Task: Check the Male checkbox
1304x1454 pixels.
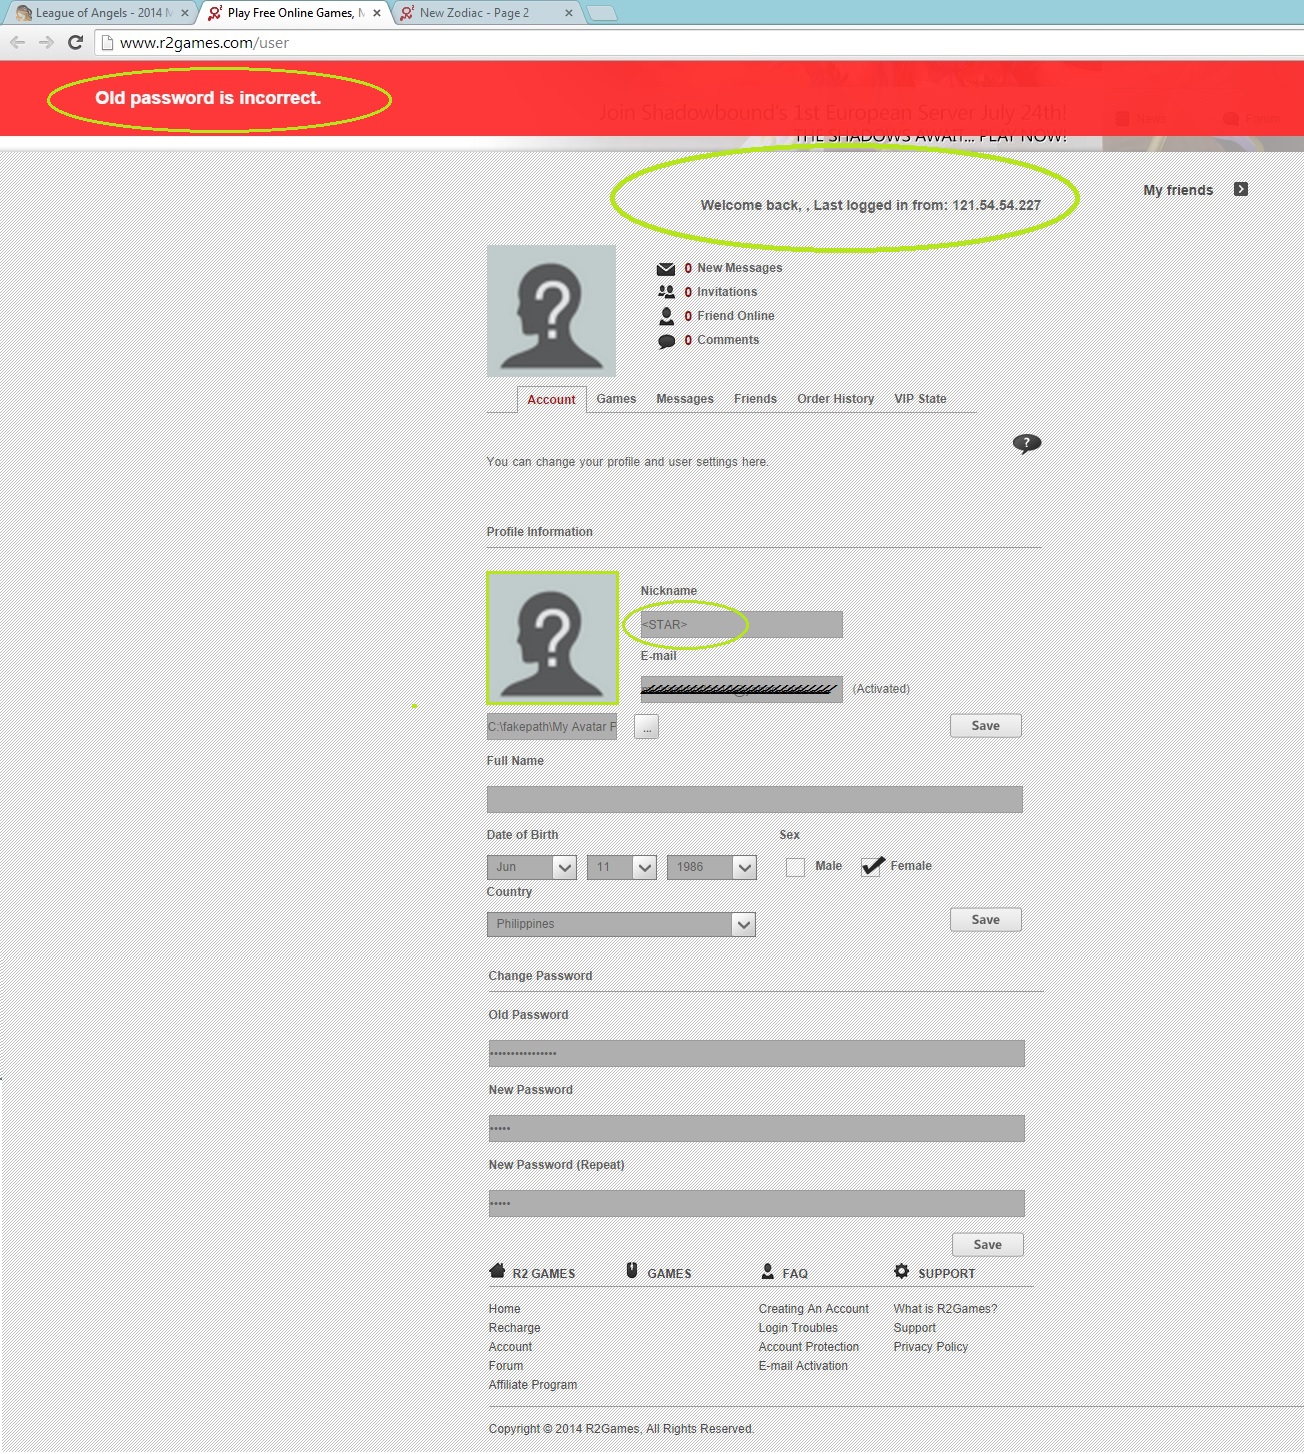Action: (795, 867)
